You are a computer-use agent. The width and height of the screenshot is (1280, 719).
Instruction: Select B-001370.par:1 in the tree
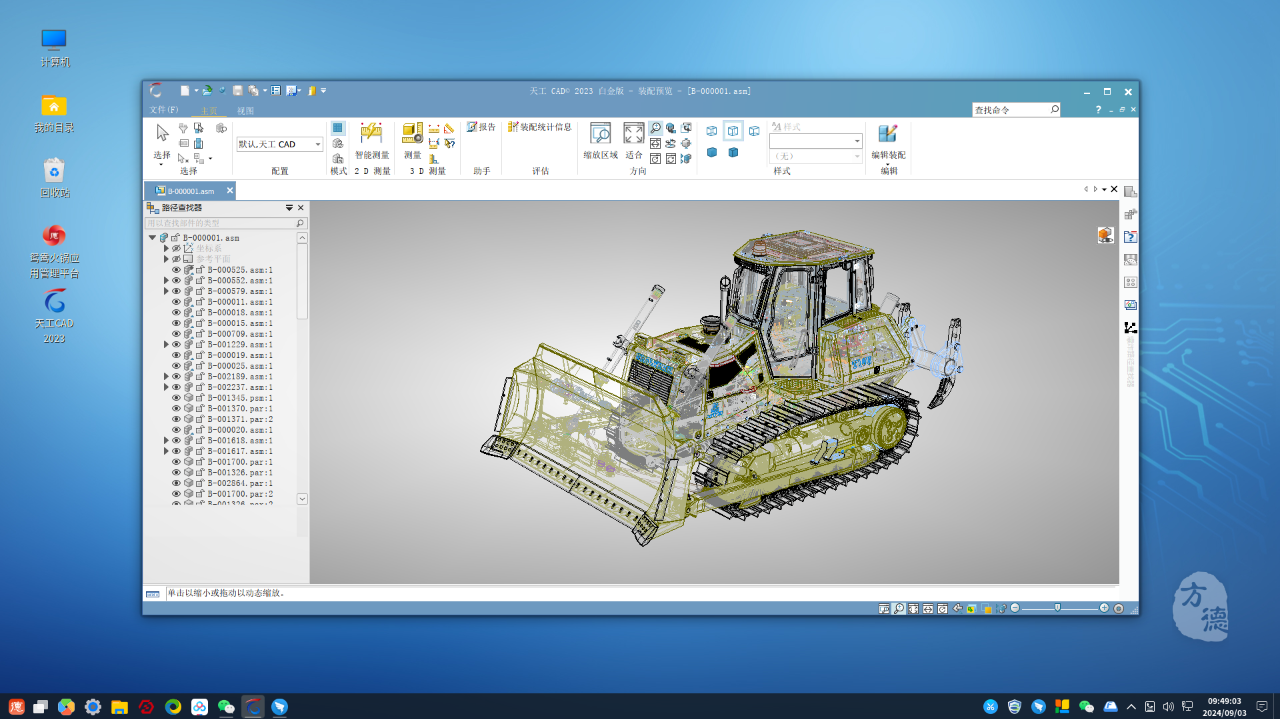[239, 409]
